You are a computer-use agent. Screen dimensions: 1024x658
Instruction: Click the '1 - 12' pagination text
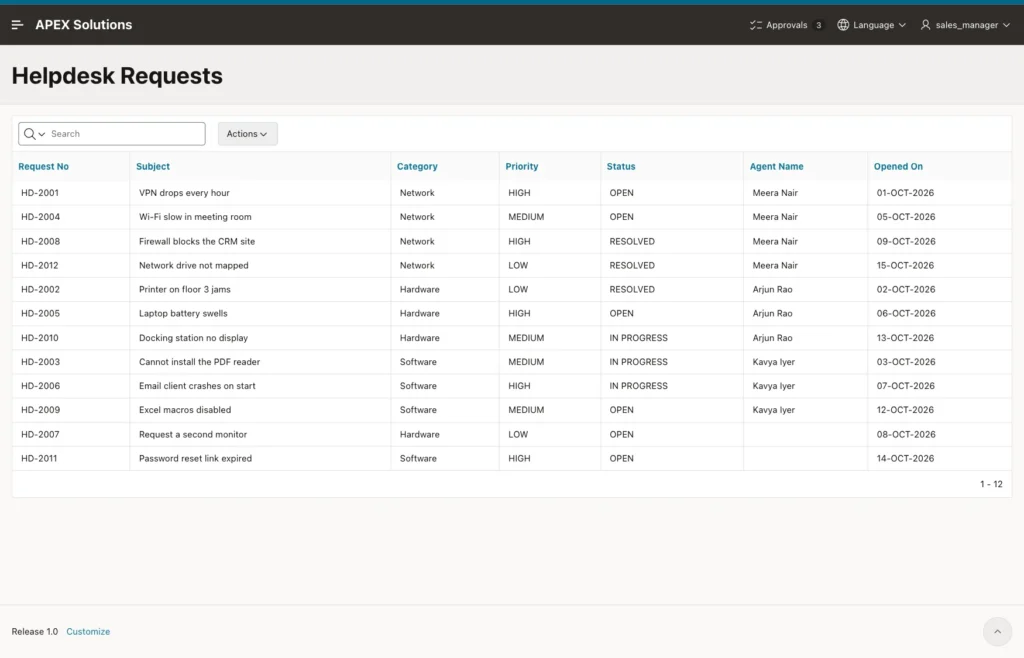991,484
